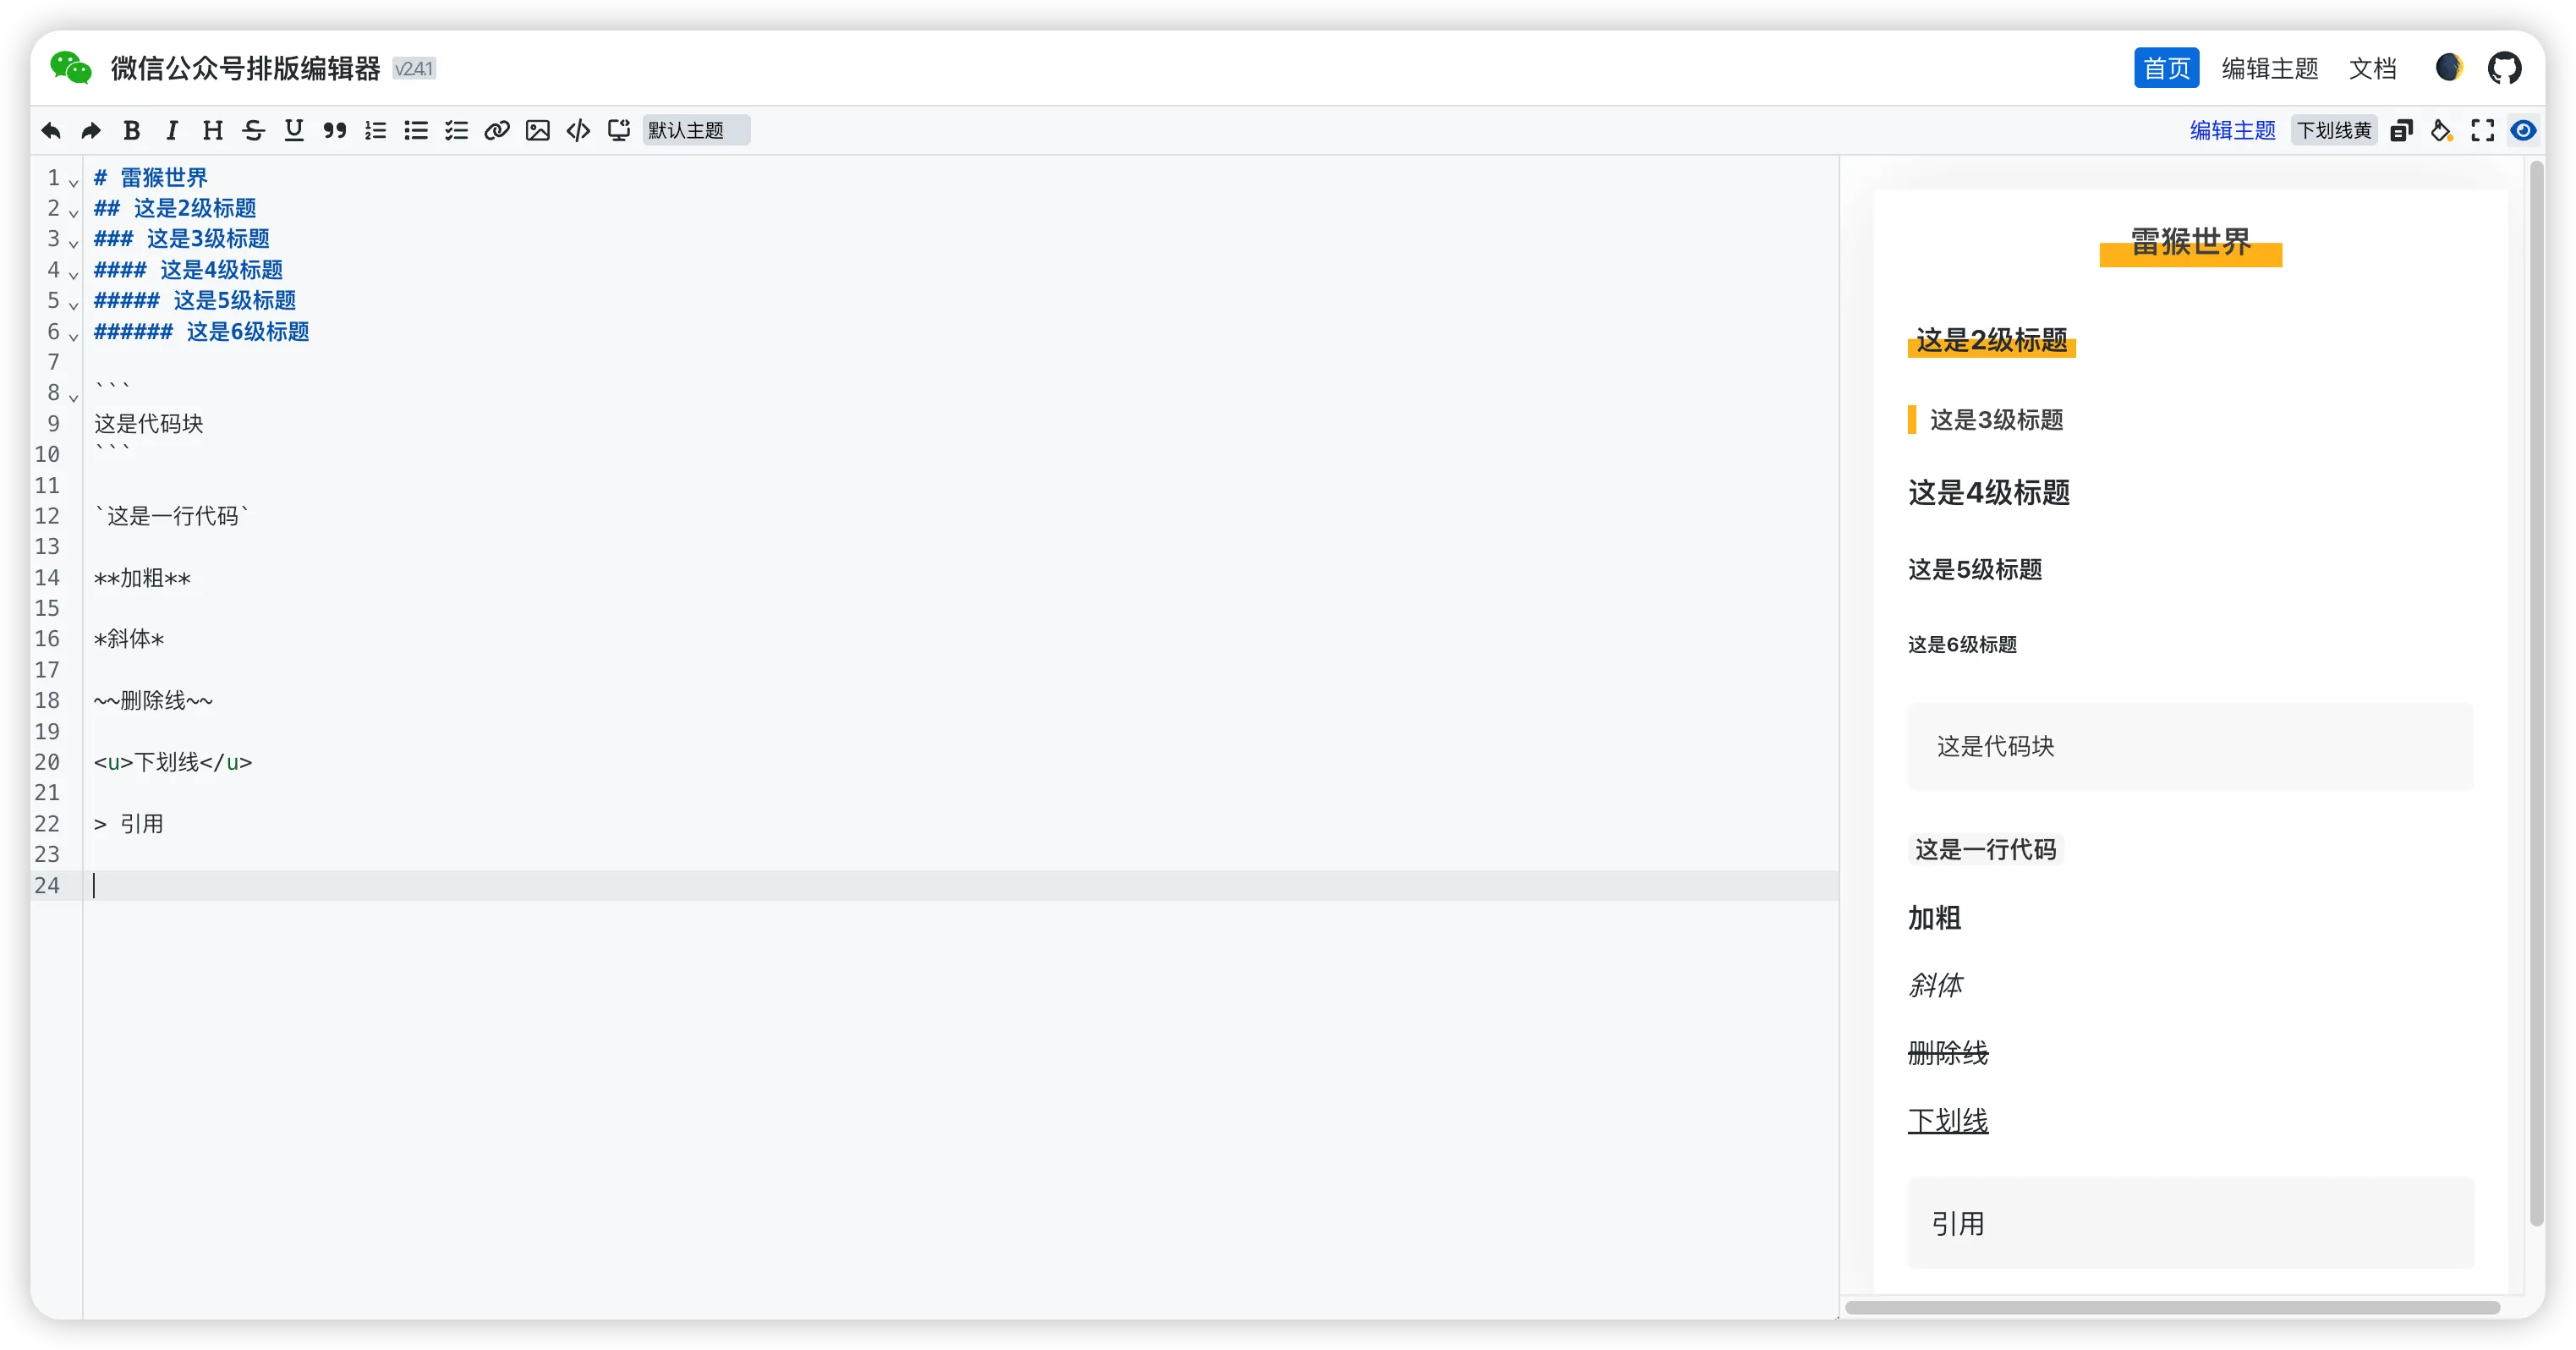Toggle the preview pane with the eye icon

[2524, 130]
